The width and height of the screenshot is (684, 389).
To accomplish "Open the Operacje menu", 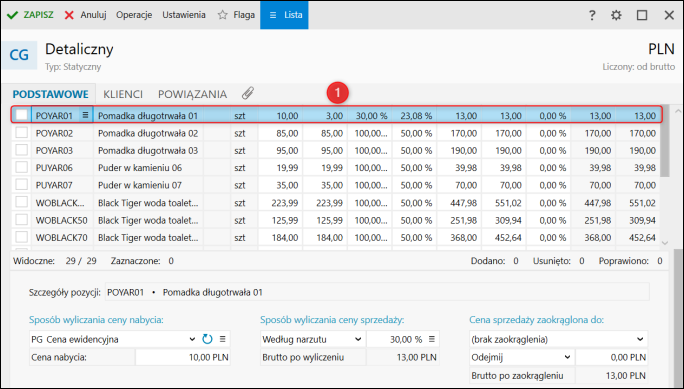I will click(x=134, y=15).
